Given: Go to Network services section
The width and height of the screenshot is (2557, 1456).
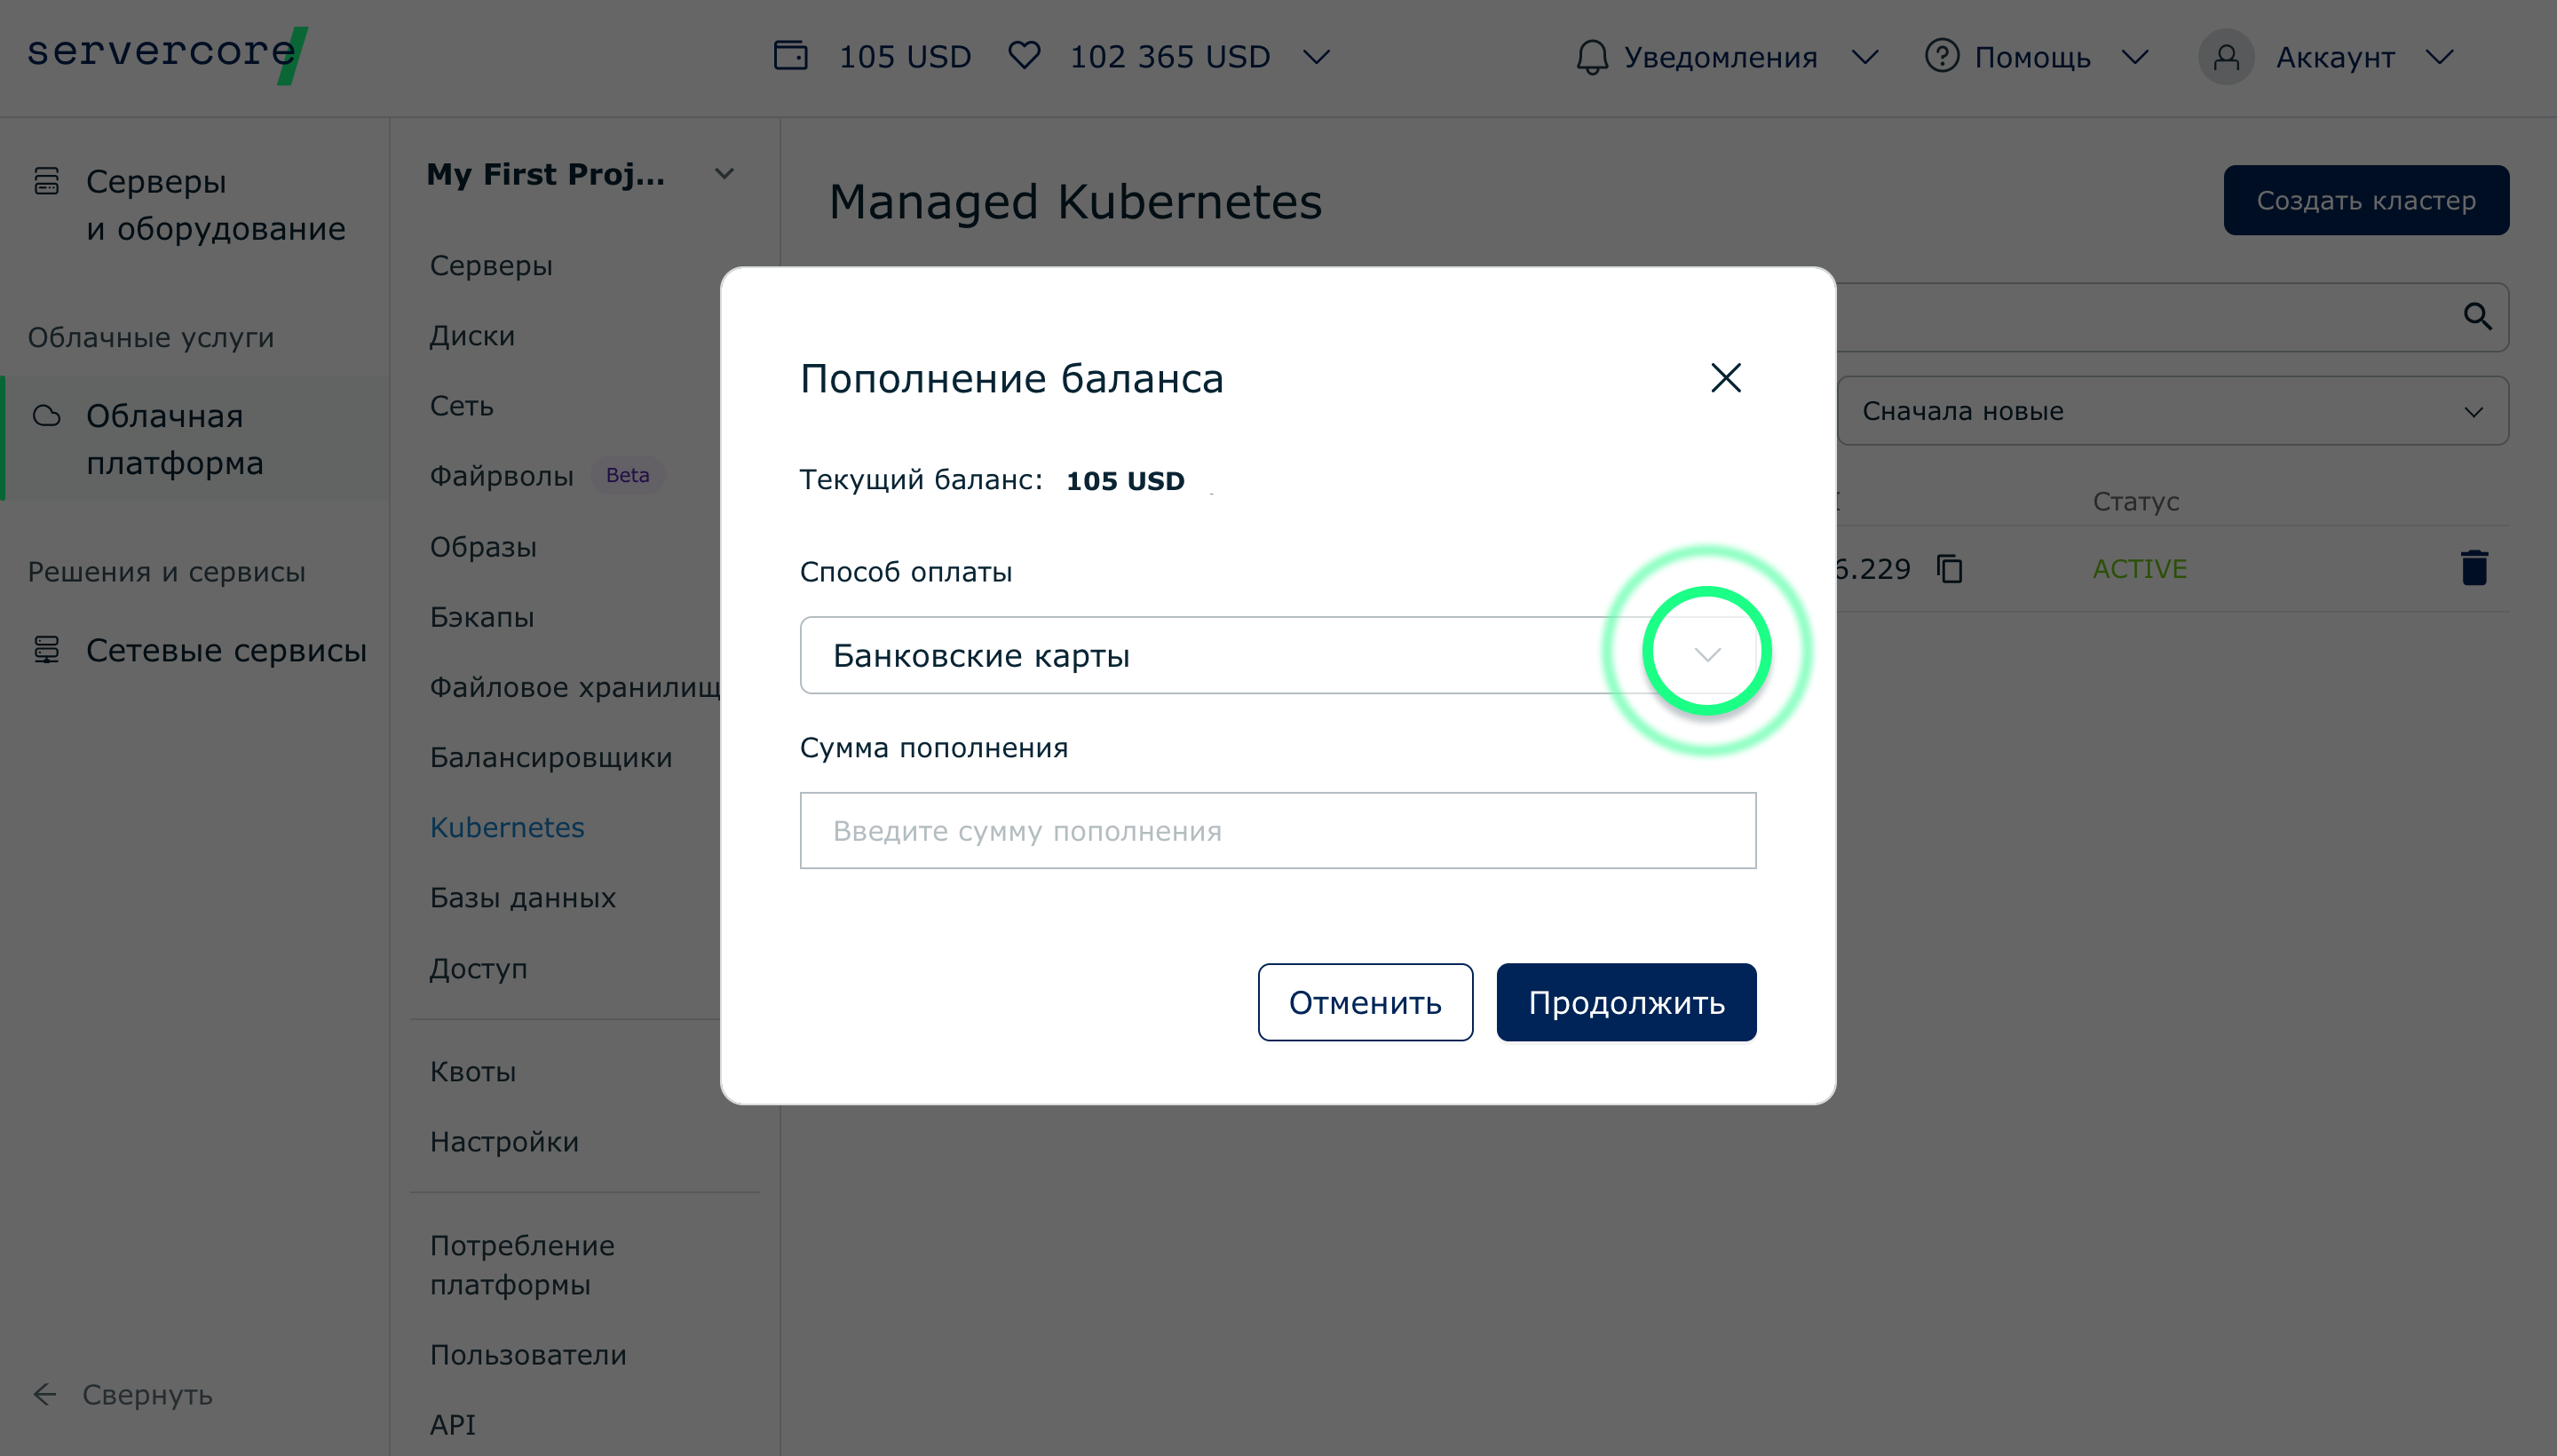Looking at the screenshot, I should (x=226, y=650).
